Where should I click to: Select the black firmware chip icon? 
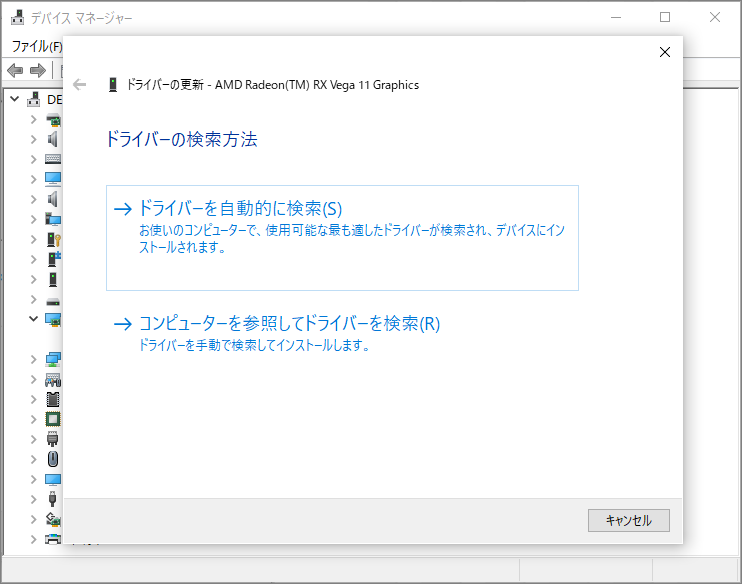pyautogui.click(x=53, y=399)
